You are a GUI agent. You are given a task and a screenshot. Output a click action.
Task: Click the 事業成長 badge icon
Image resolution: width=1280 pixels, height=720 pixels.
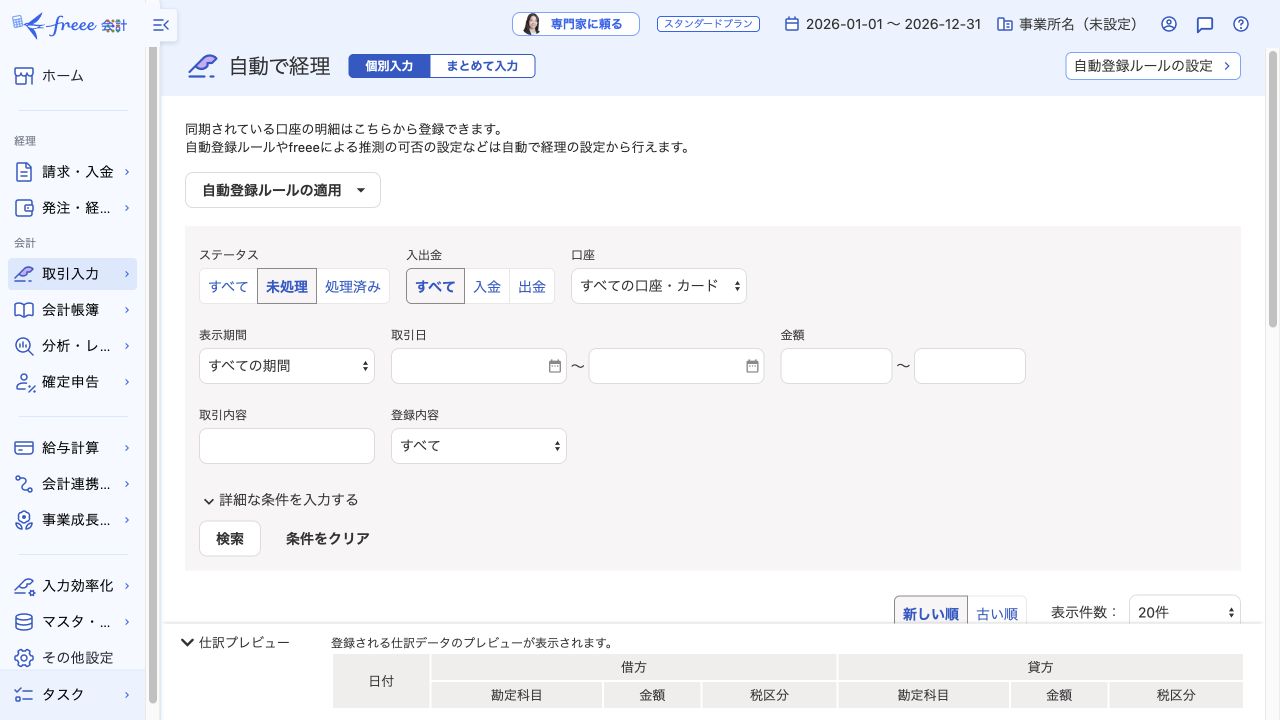pyautogui.click(x=25, y=520)
